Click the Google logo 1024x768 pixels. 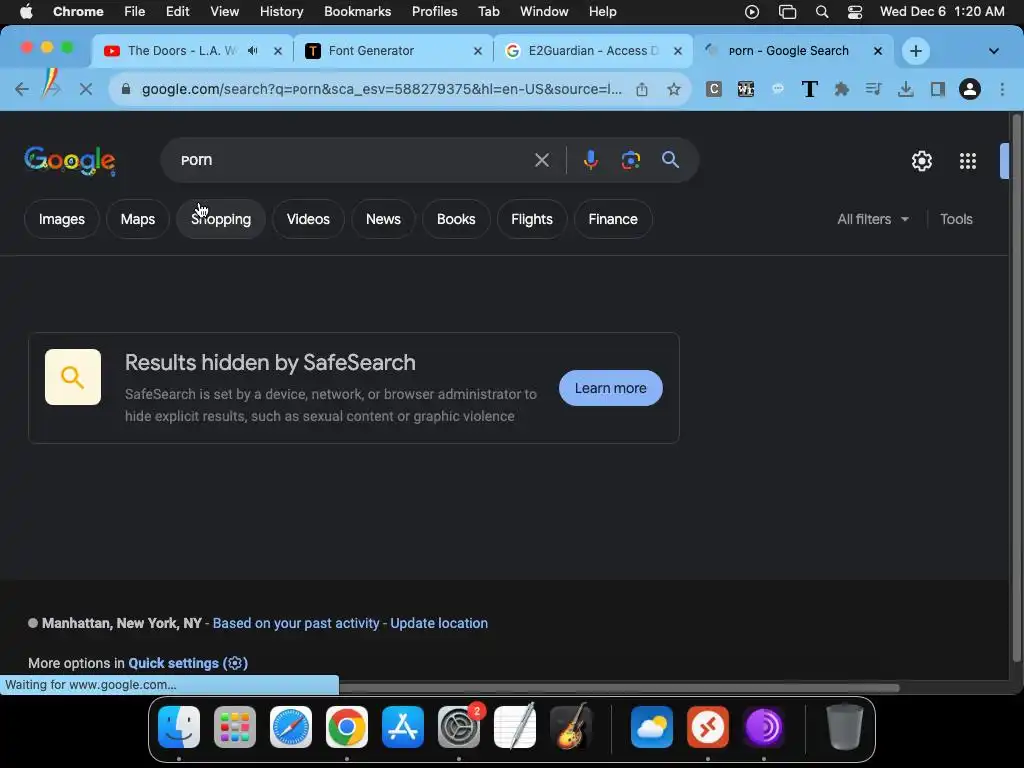pyautogui.click(x=70, y=161)
